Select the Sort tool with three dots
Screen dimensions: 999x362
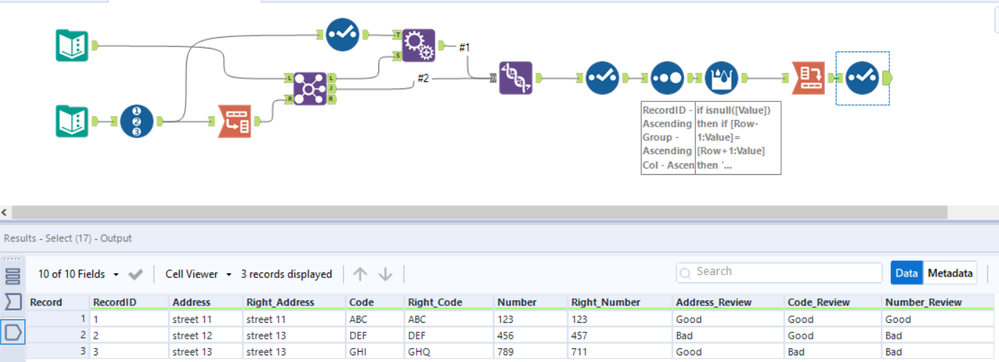point(668,78)
